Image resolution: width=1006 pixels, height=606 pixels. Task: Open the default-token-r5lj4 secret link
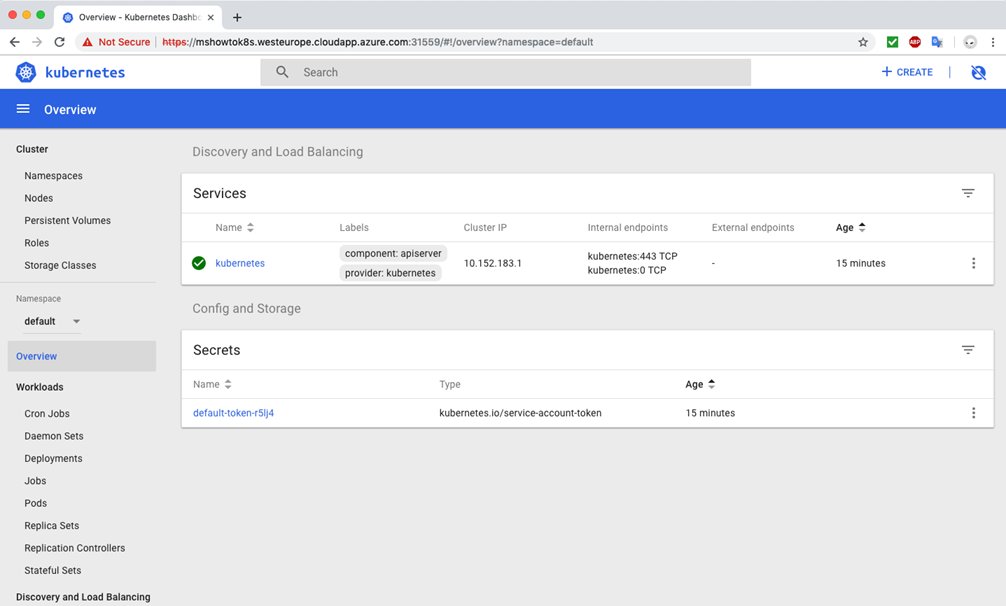234,413
